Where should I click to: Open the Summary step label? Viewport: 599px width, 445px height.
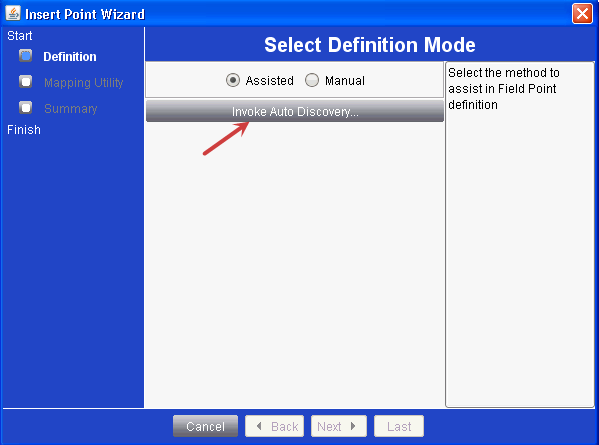71,108
